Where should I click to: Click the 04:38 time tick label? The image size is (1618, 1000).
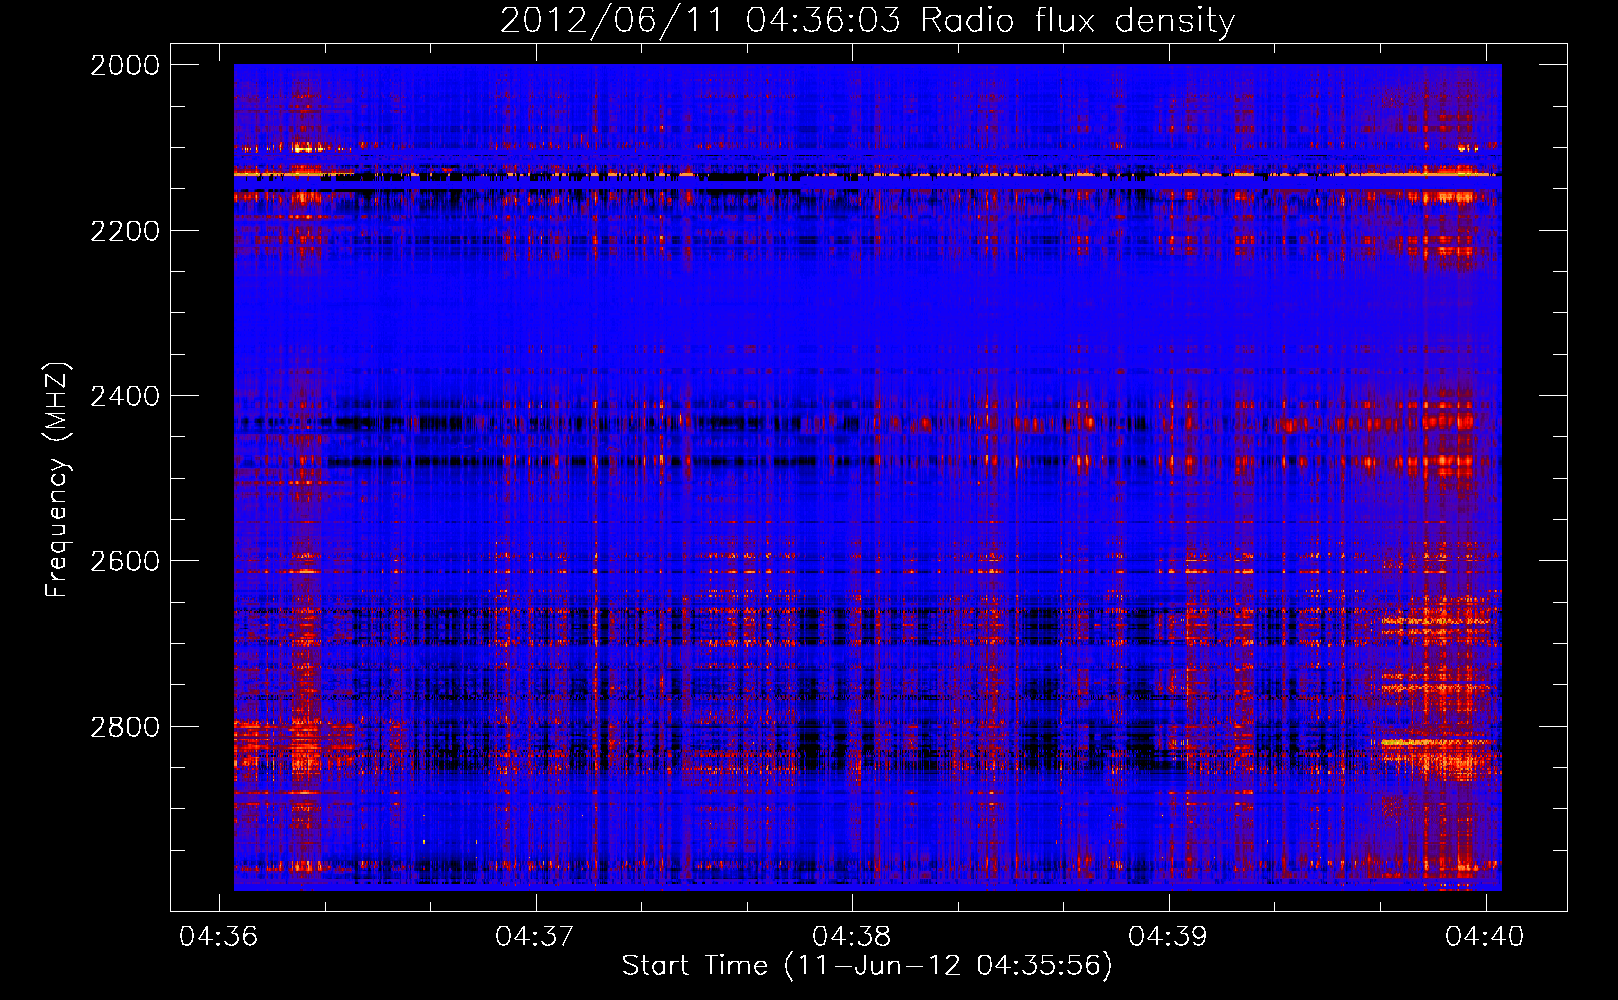[x=852, y=936]
